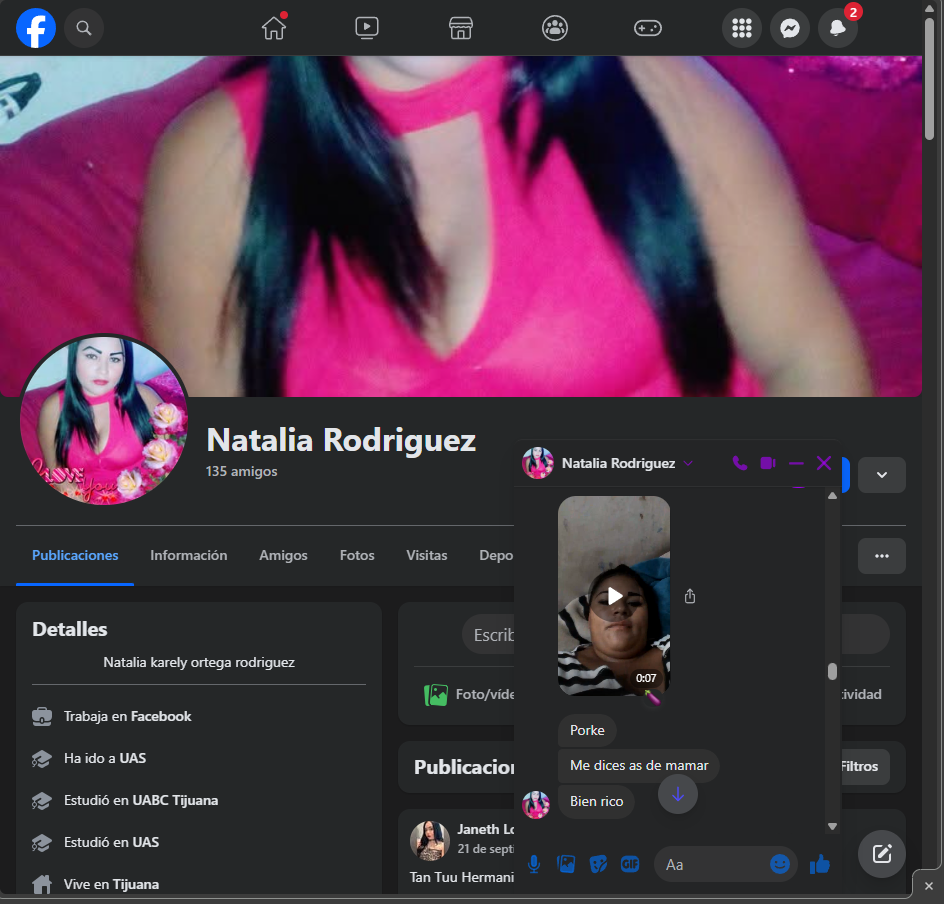
Task: Switch to the Fotos tab
Action: (x=357, y=555)
